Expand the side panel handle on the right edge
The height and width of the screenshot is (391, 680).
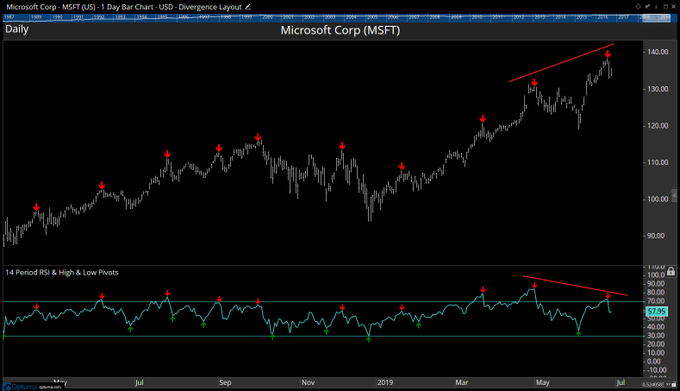(x=674, y=195)
